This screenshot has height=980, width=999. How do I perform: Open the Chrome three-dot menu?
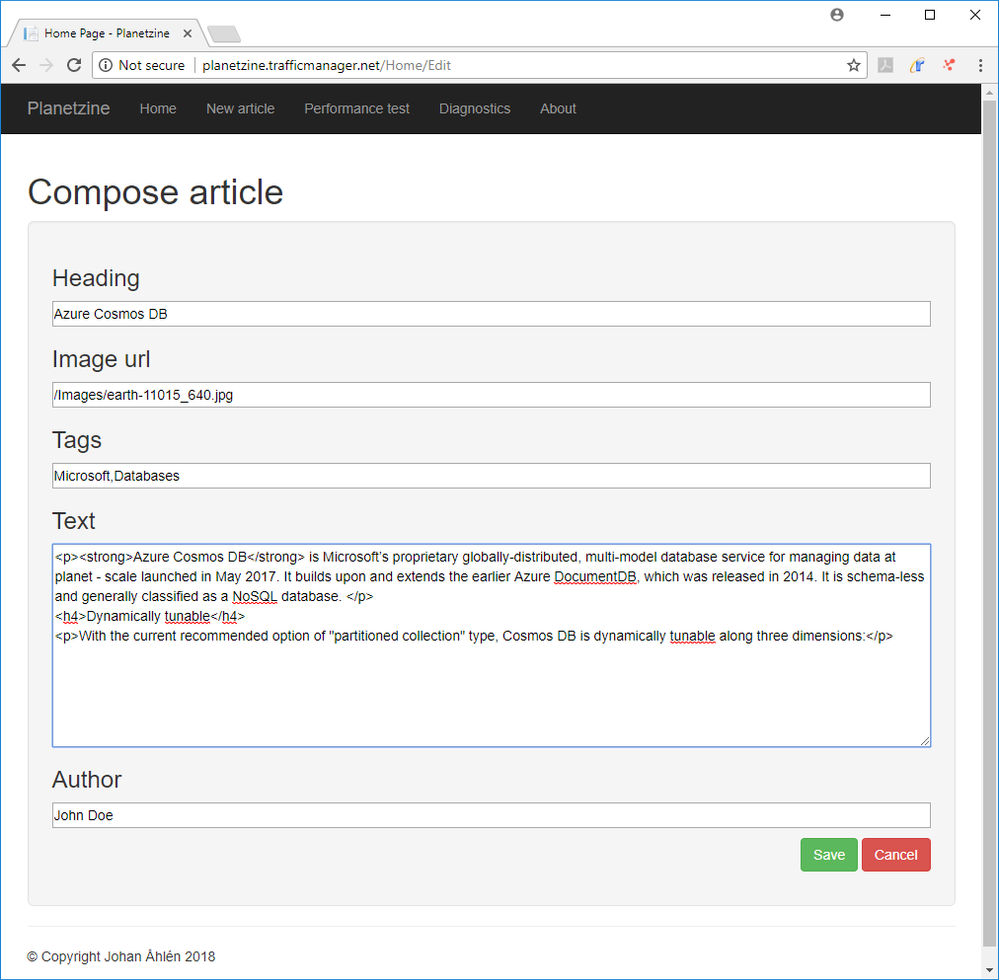pyautogui.click(x=981, y=65)
